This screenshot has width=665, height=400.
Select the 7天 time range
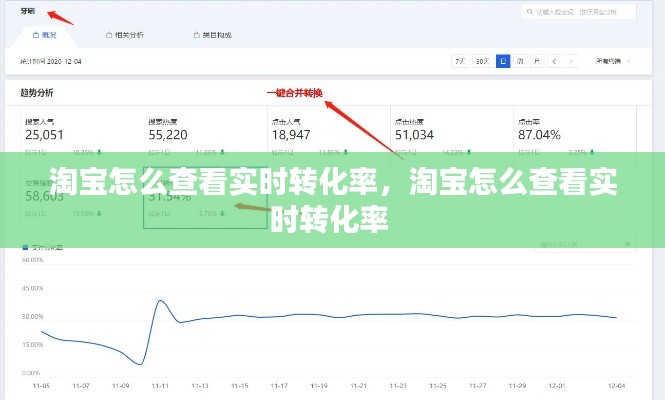(460, 61)
